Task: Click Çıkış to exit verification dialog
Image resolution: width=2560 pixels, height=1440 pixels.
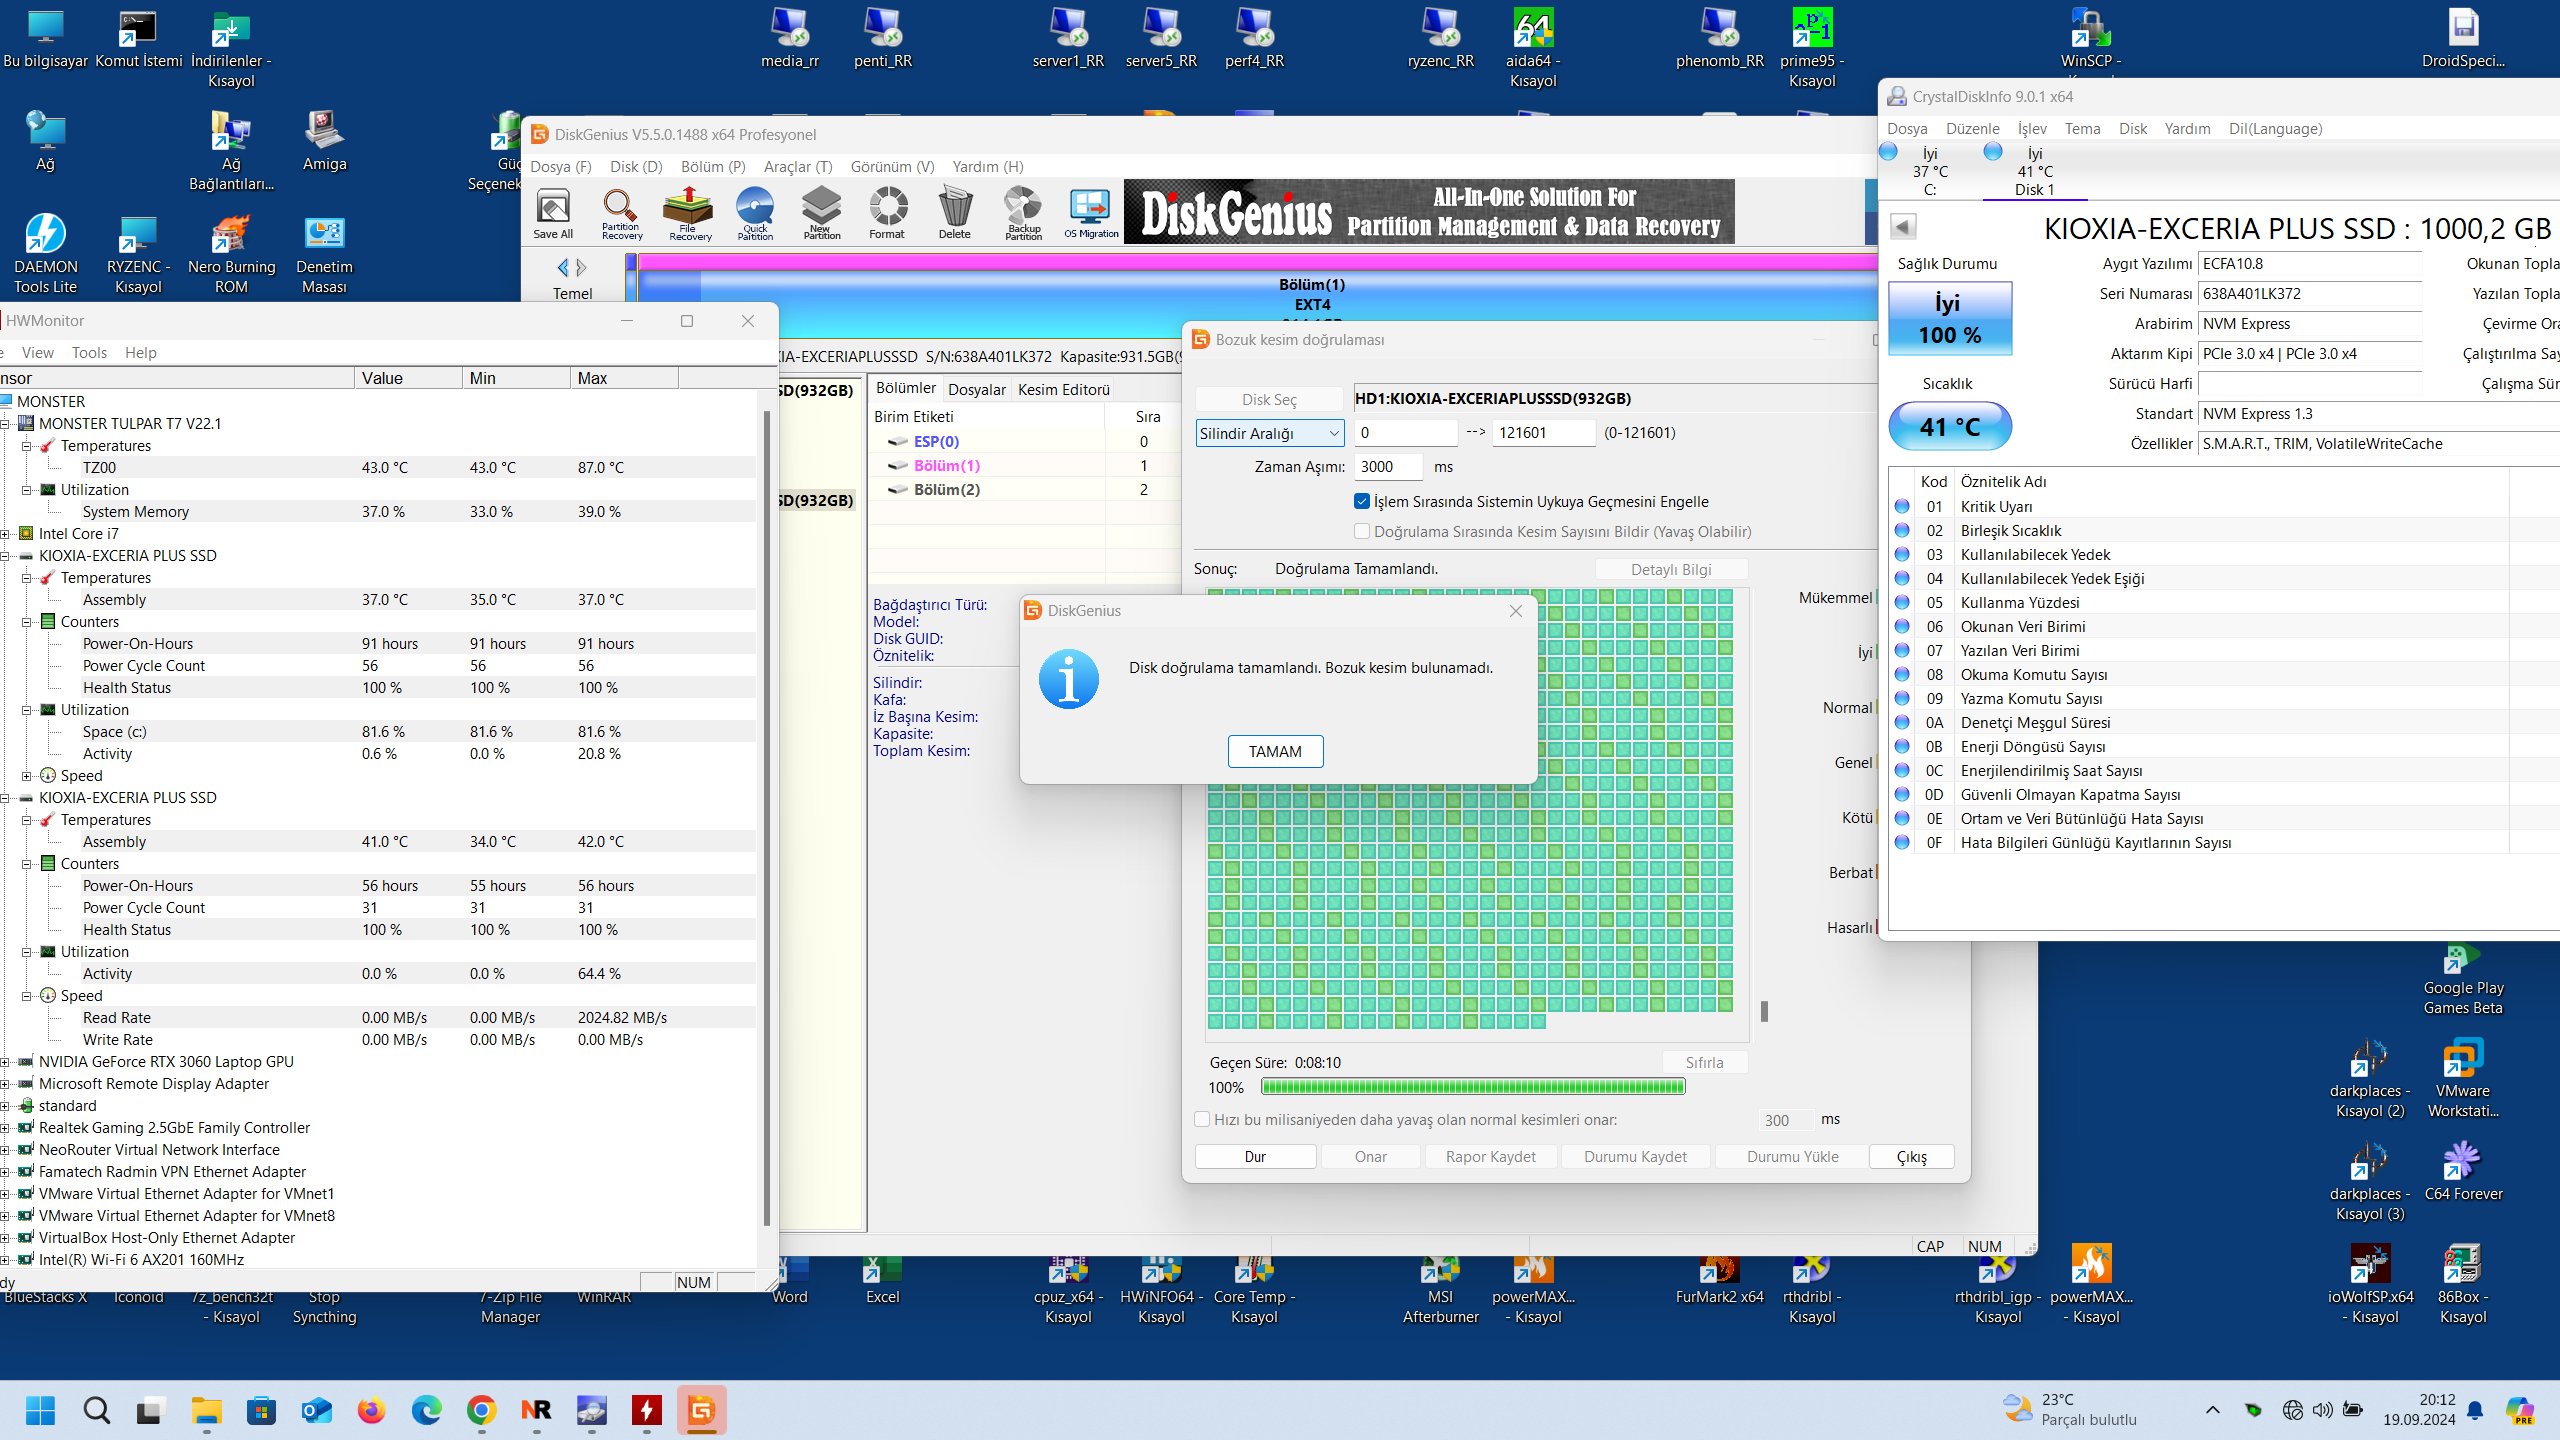Action: click(x=1911, y=1156)
